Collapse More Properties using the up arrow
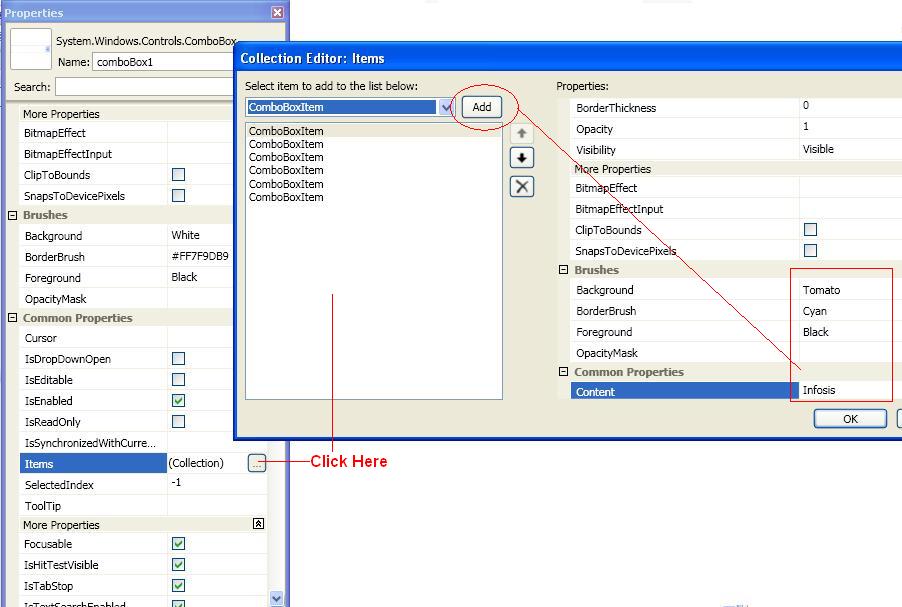Screen dimensions: 902x607 [x=258, y=524]
